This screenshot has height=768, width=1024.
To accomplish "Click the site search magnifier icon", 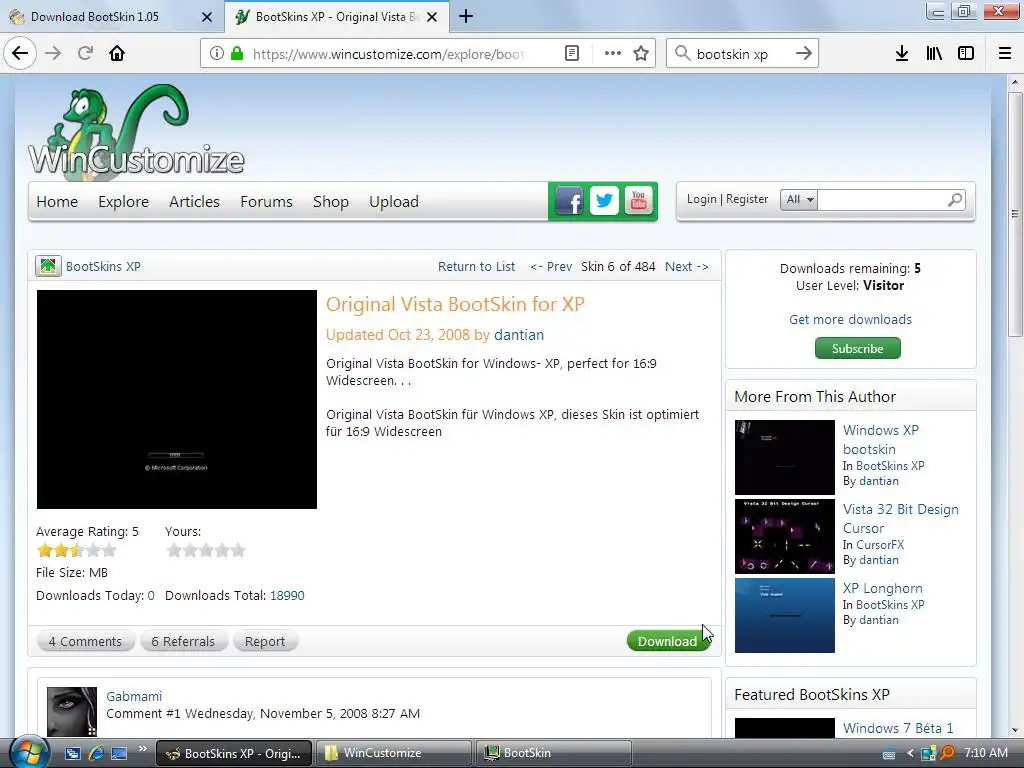I will coord(955,199).
